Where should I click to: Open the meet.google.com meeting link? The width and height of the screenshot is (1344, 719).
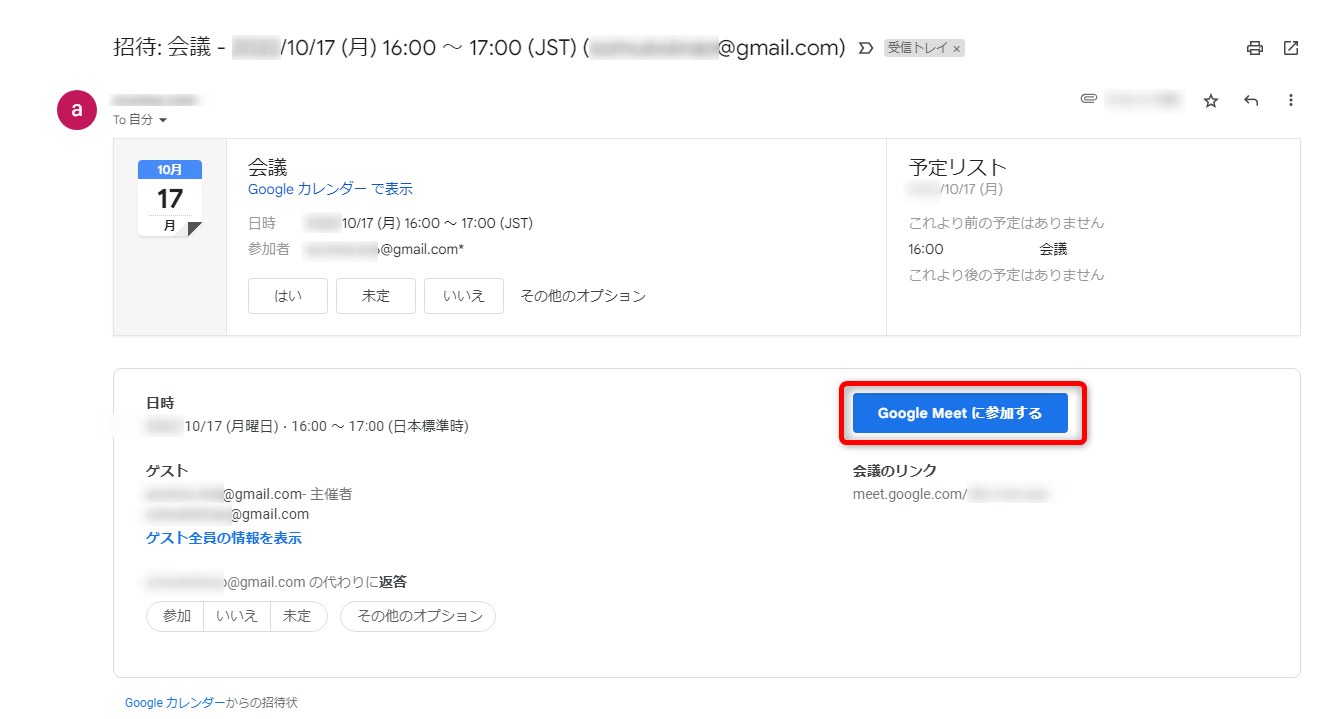[951, 494]
